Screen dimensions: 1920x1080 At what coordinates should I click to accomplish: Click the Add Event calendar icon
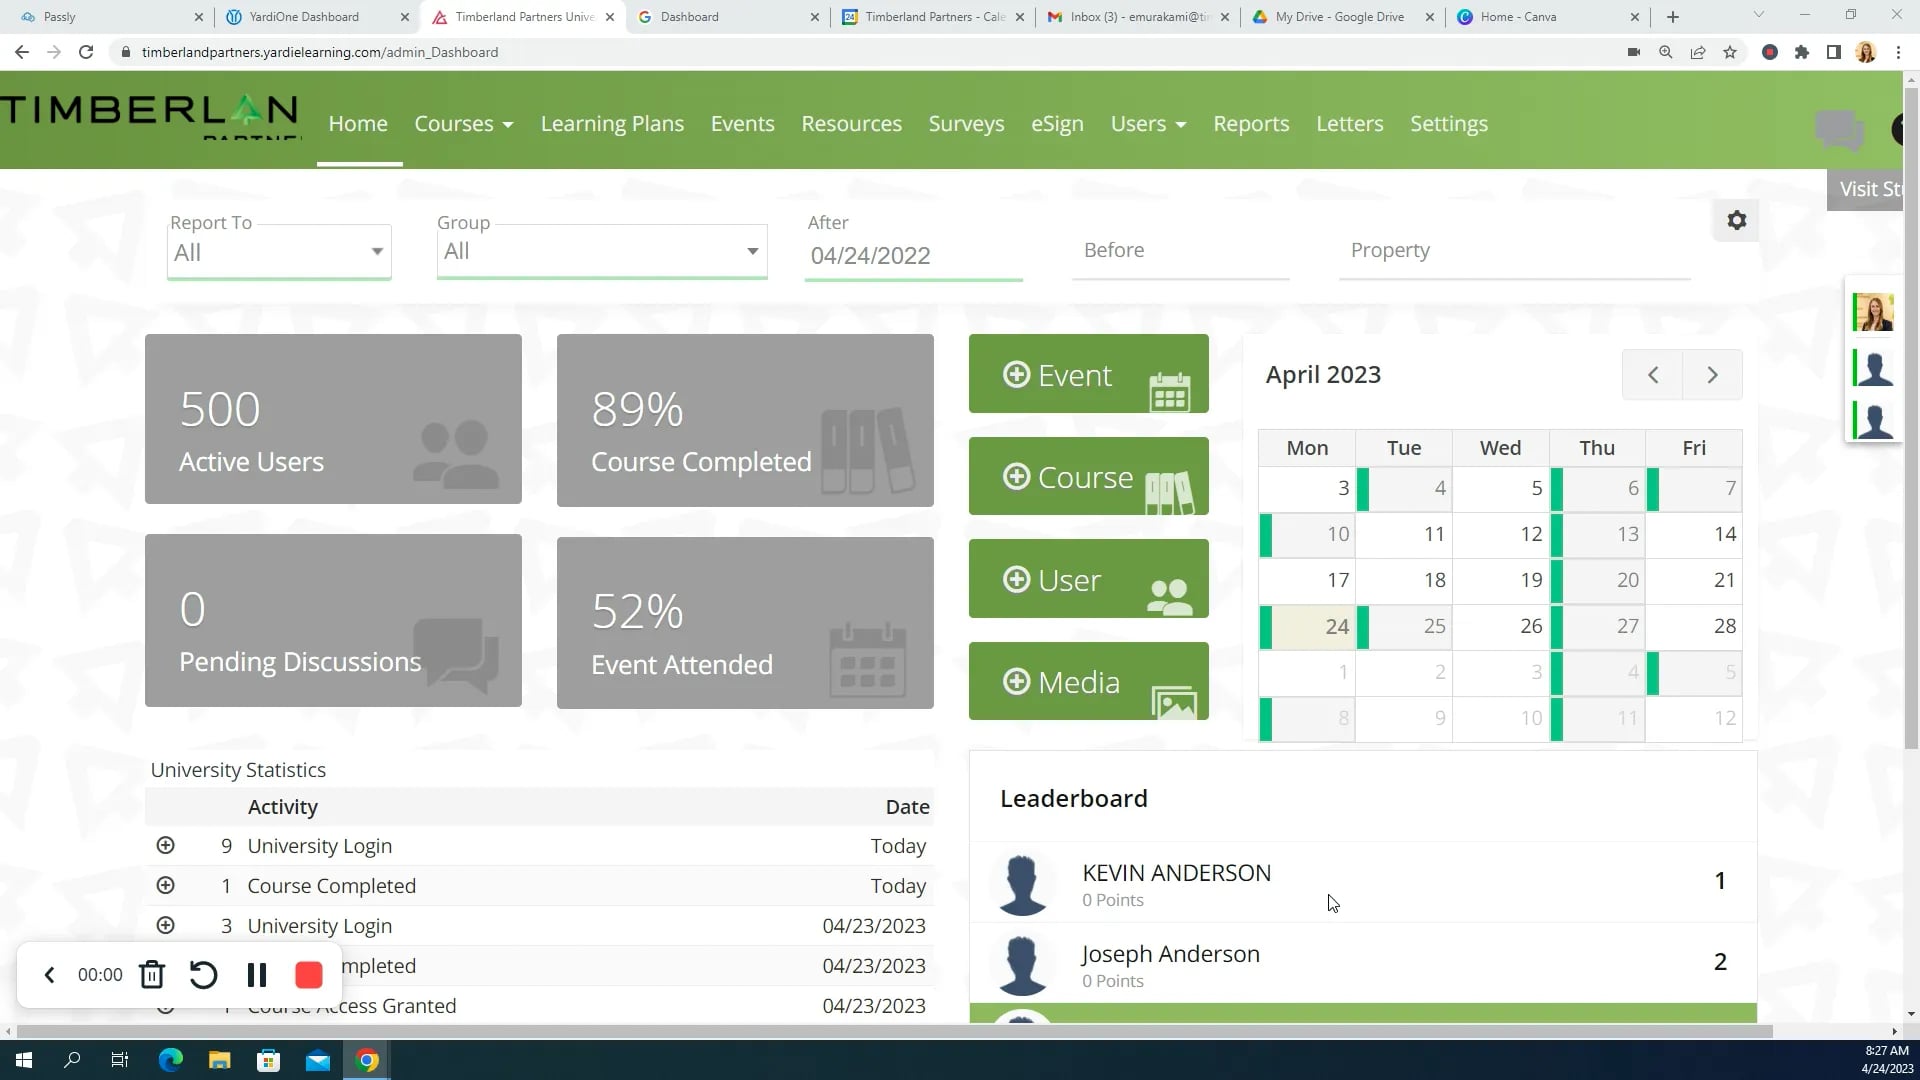coord(1170,388)
